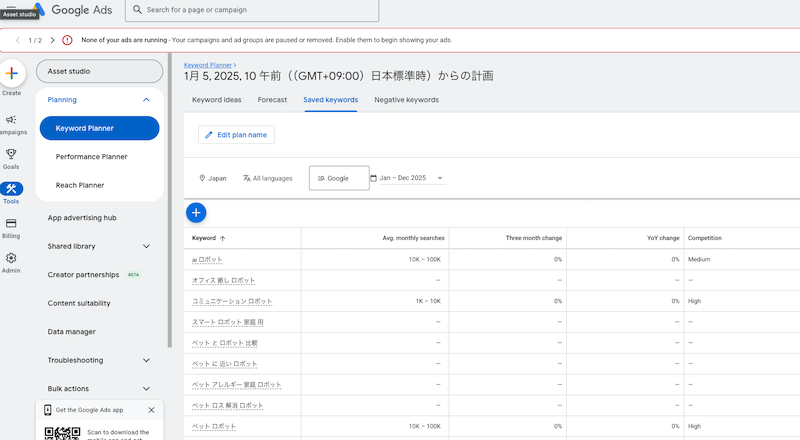This screenshot has width=800, height=440.
Task: Open Creator partnerships
Action: pos(83,275)
